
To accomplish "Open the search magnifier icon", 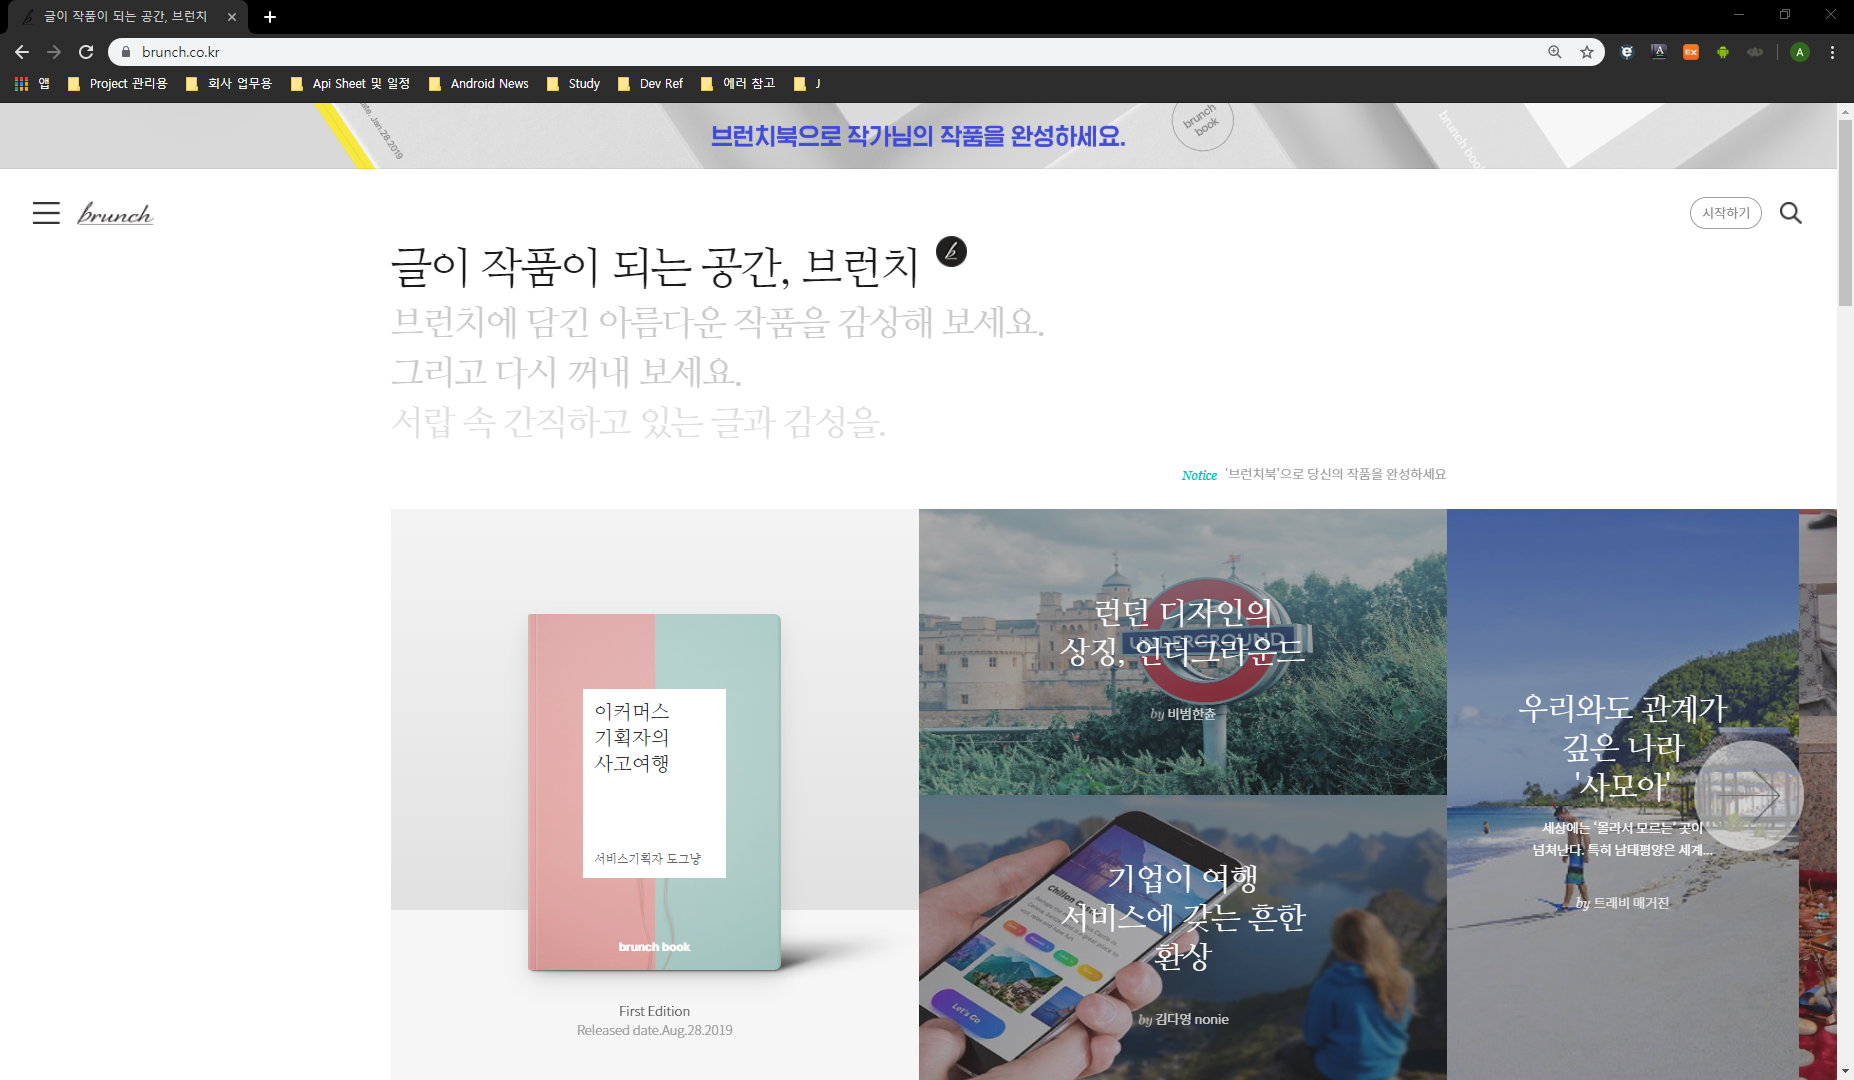I will coord(1791,213).
